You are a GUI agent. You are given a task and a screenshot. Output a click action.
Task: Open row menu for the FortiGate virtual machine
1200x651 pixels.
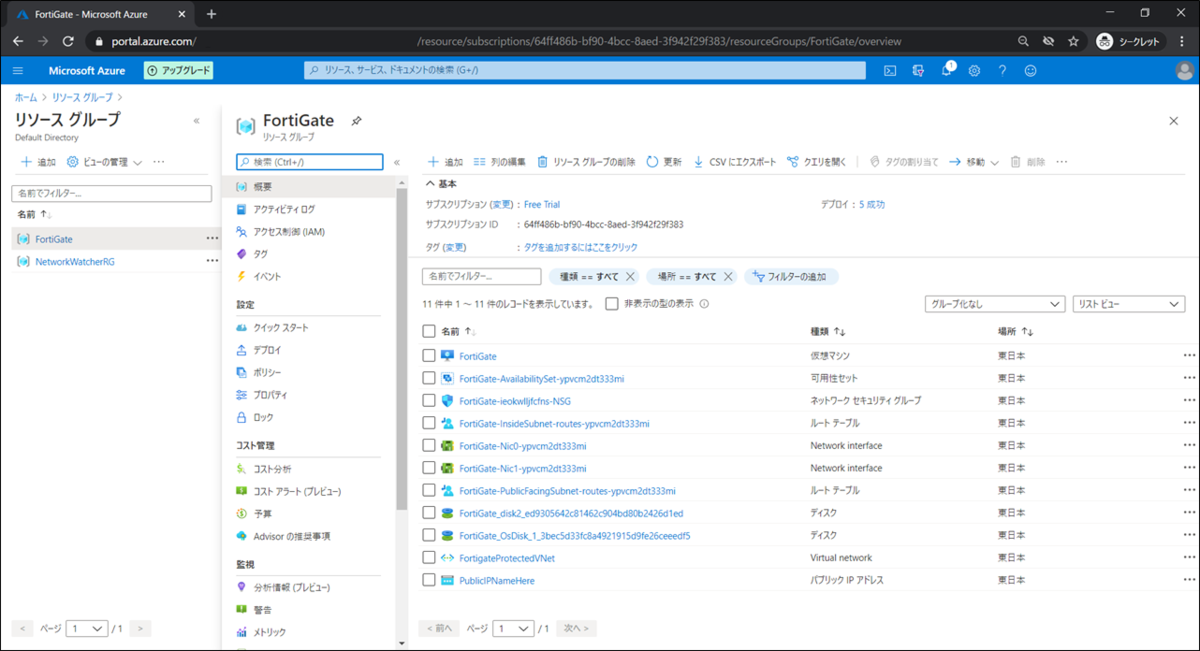tap(1189, 355)
